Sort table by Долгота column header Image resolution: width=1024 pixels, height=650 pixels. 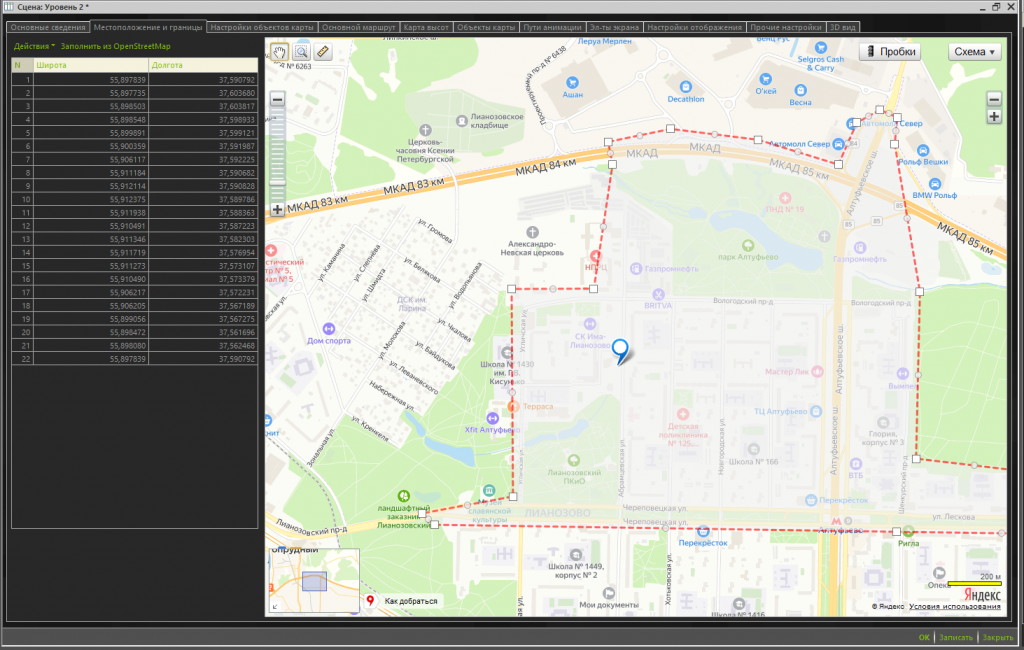pos(203,65)
